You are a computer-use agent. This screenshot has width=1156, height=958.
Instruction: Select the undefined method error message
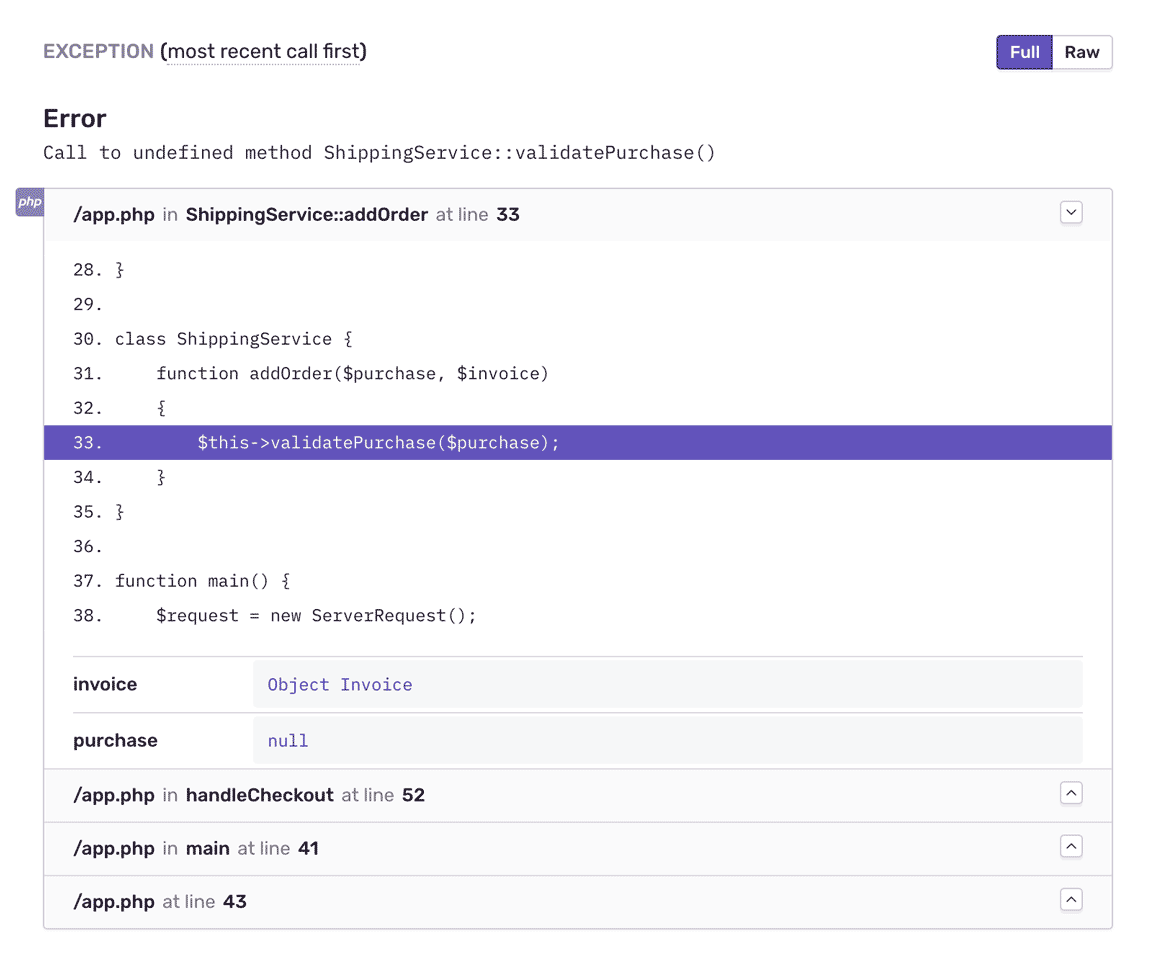click(379, 153)
